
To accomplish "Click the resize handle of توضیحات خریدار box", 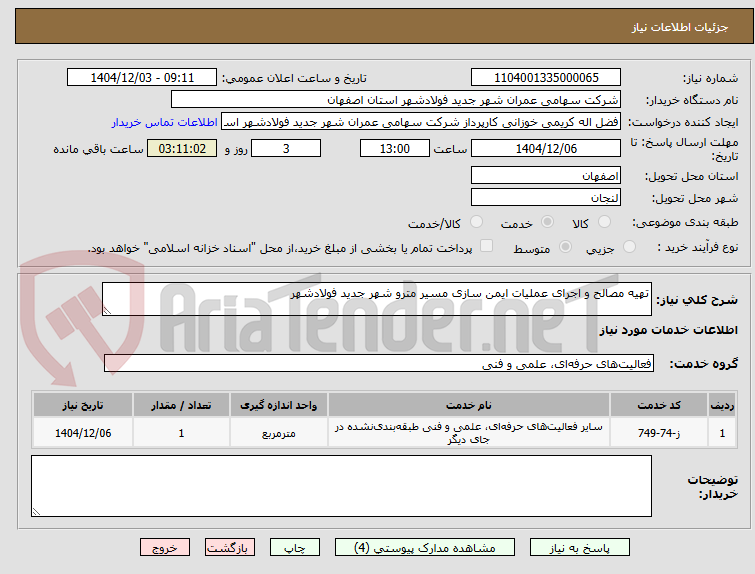I will [x=36, y=512].
